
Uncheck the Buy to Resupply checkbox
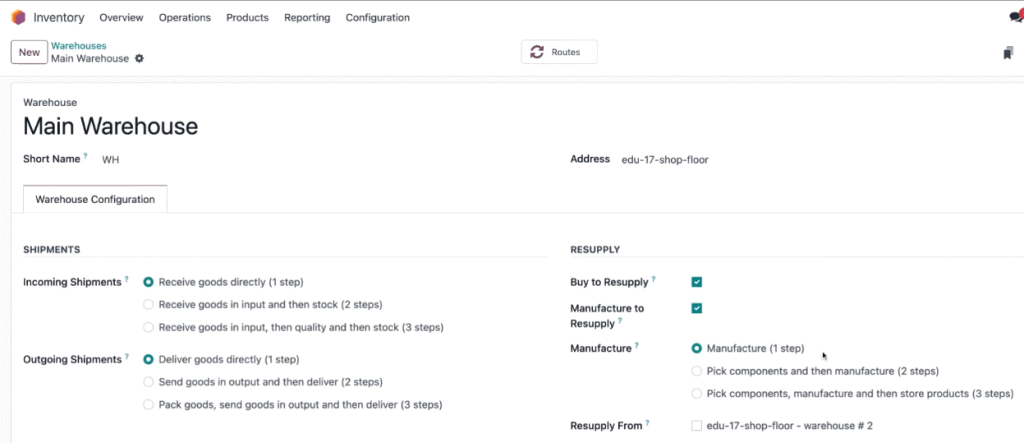pos(697,282)
